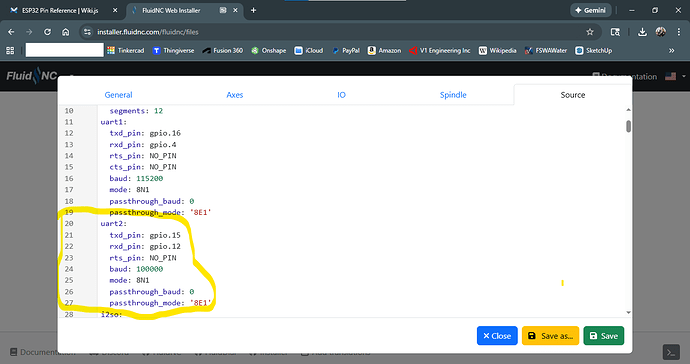Go forward in browser history
The height and width of the screenshot is (364, 690).
pyautogui.click(x=29, y=32)
